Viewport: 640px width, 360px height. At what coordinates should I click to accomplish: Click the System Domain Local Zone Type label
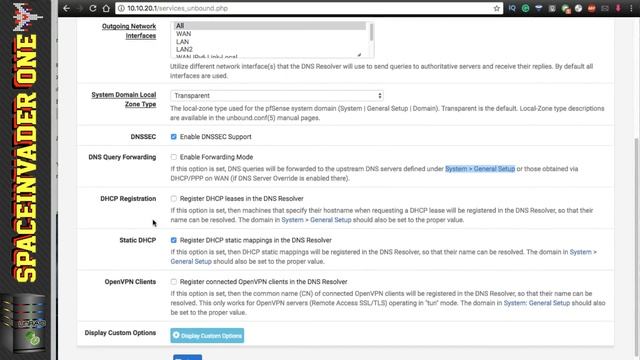click(124, 100)
